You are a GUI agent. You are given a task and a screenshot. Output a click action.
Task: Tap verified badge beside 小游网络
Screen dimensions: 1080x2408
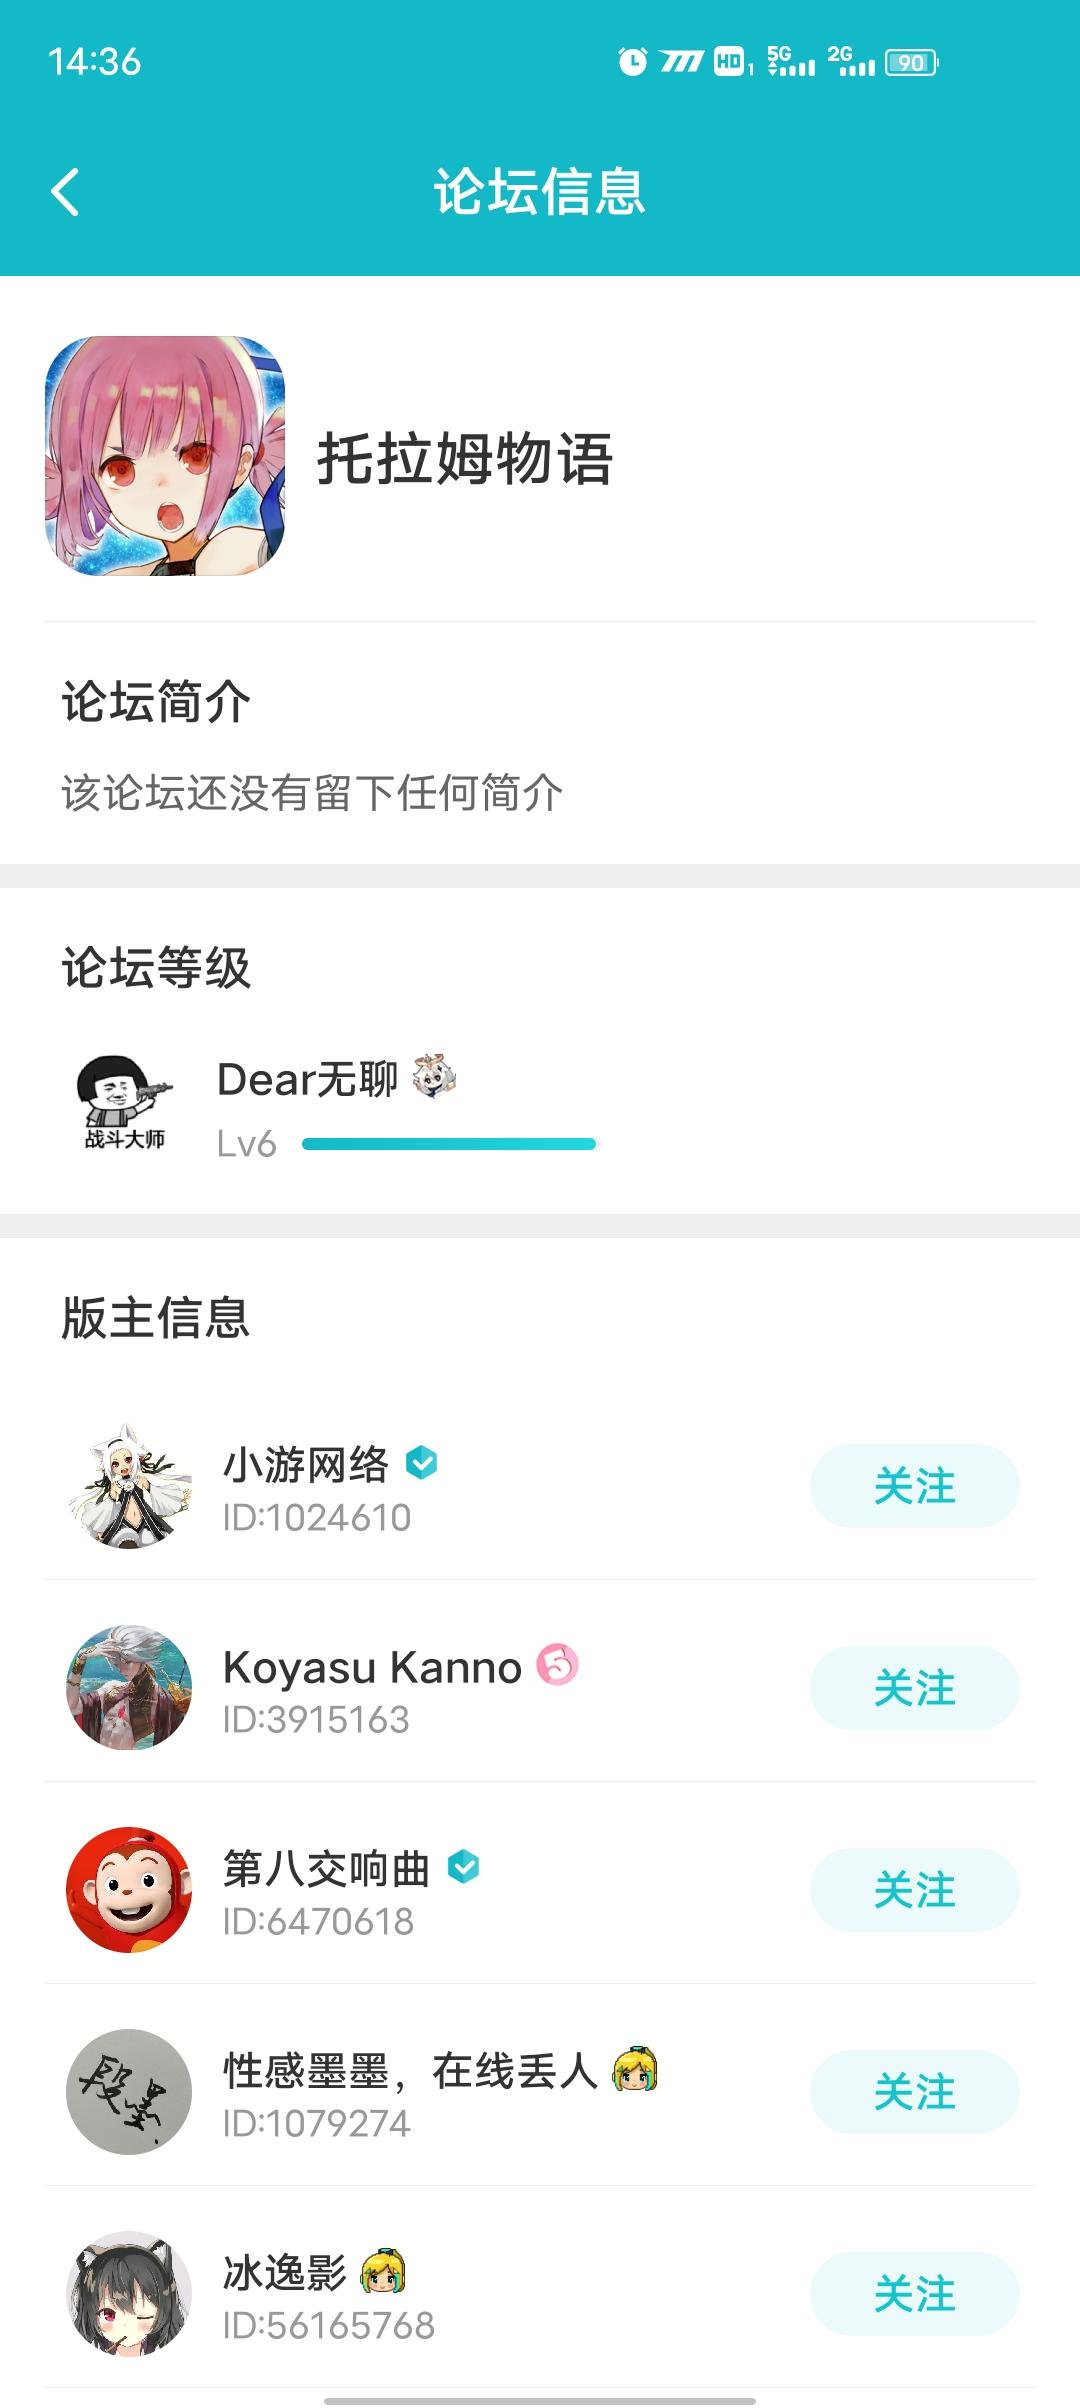click(422, 1463)
